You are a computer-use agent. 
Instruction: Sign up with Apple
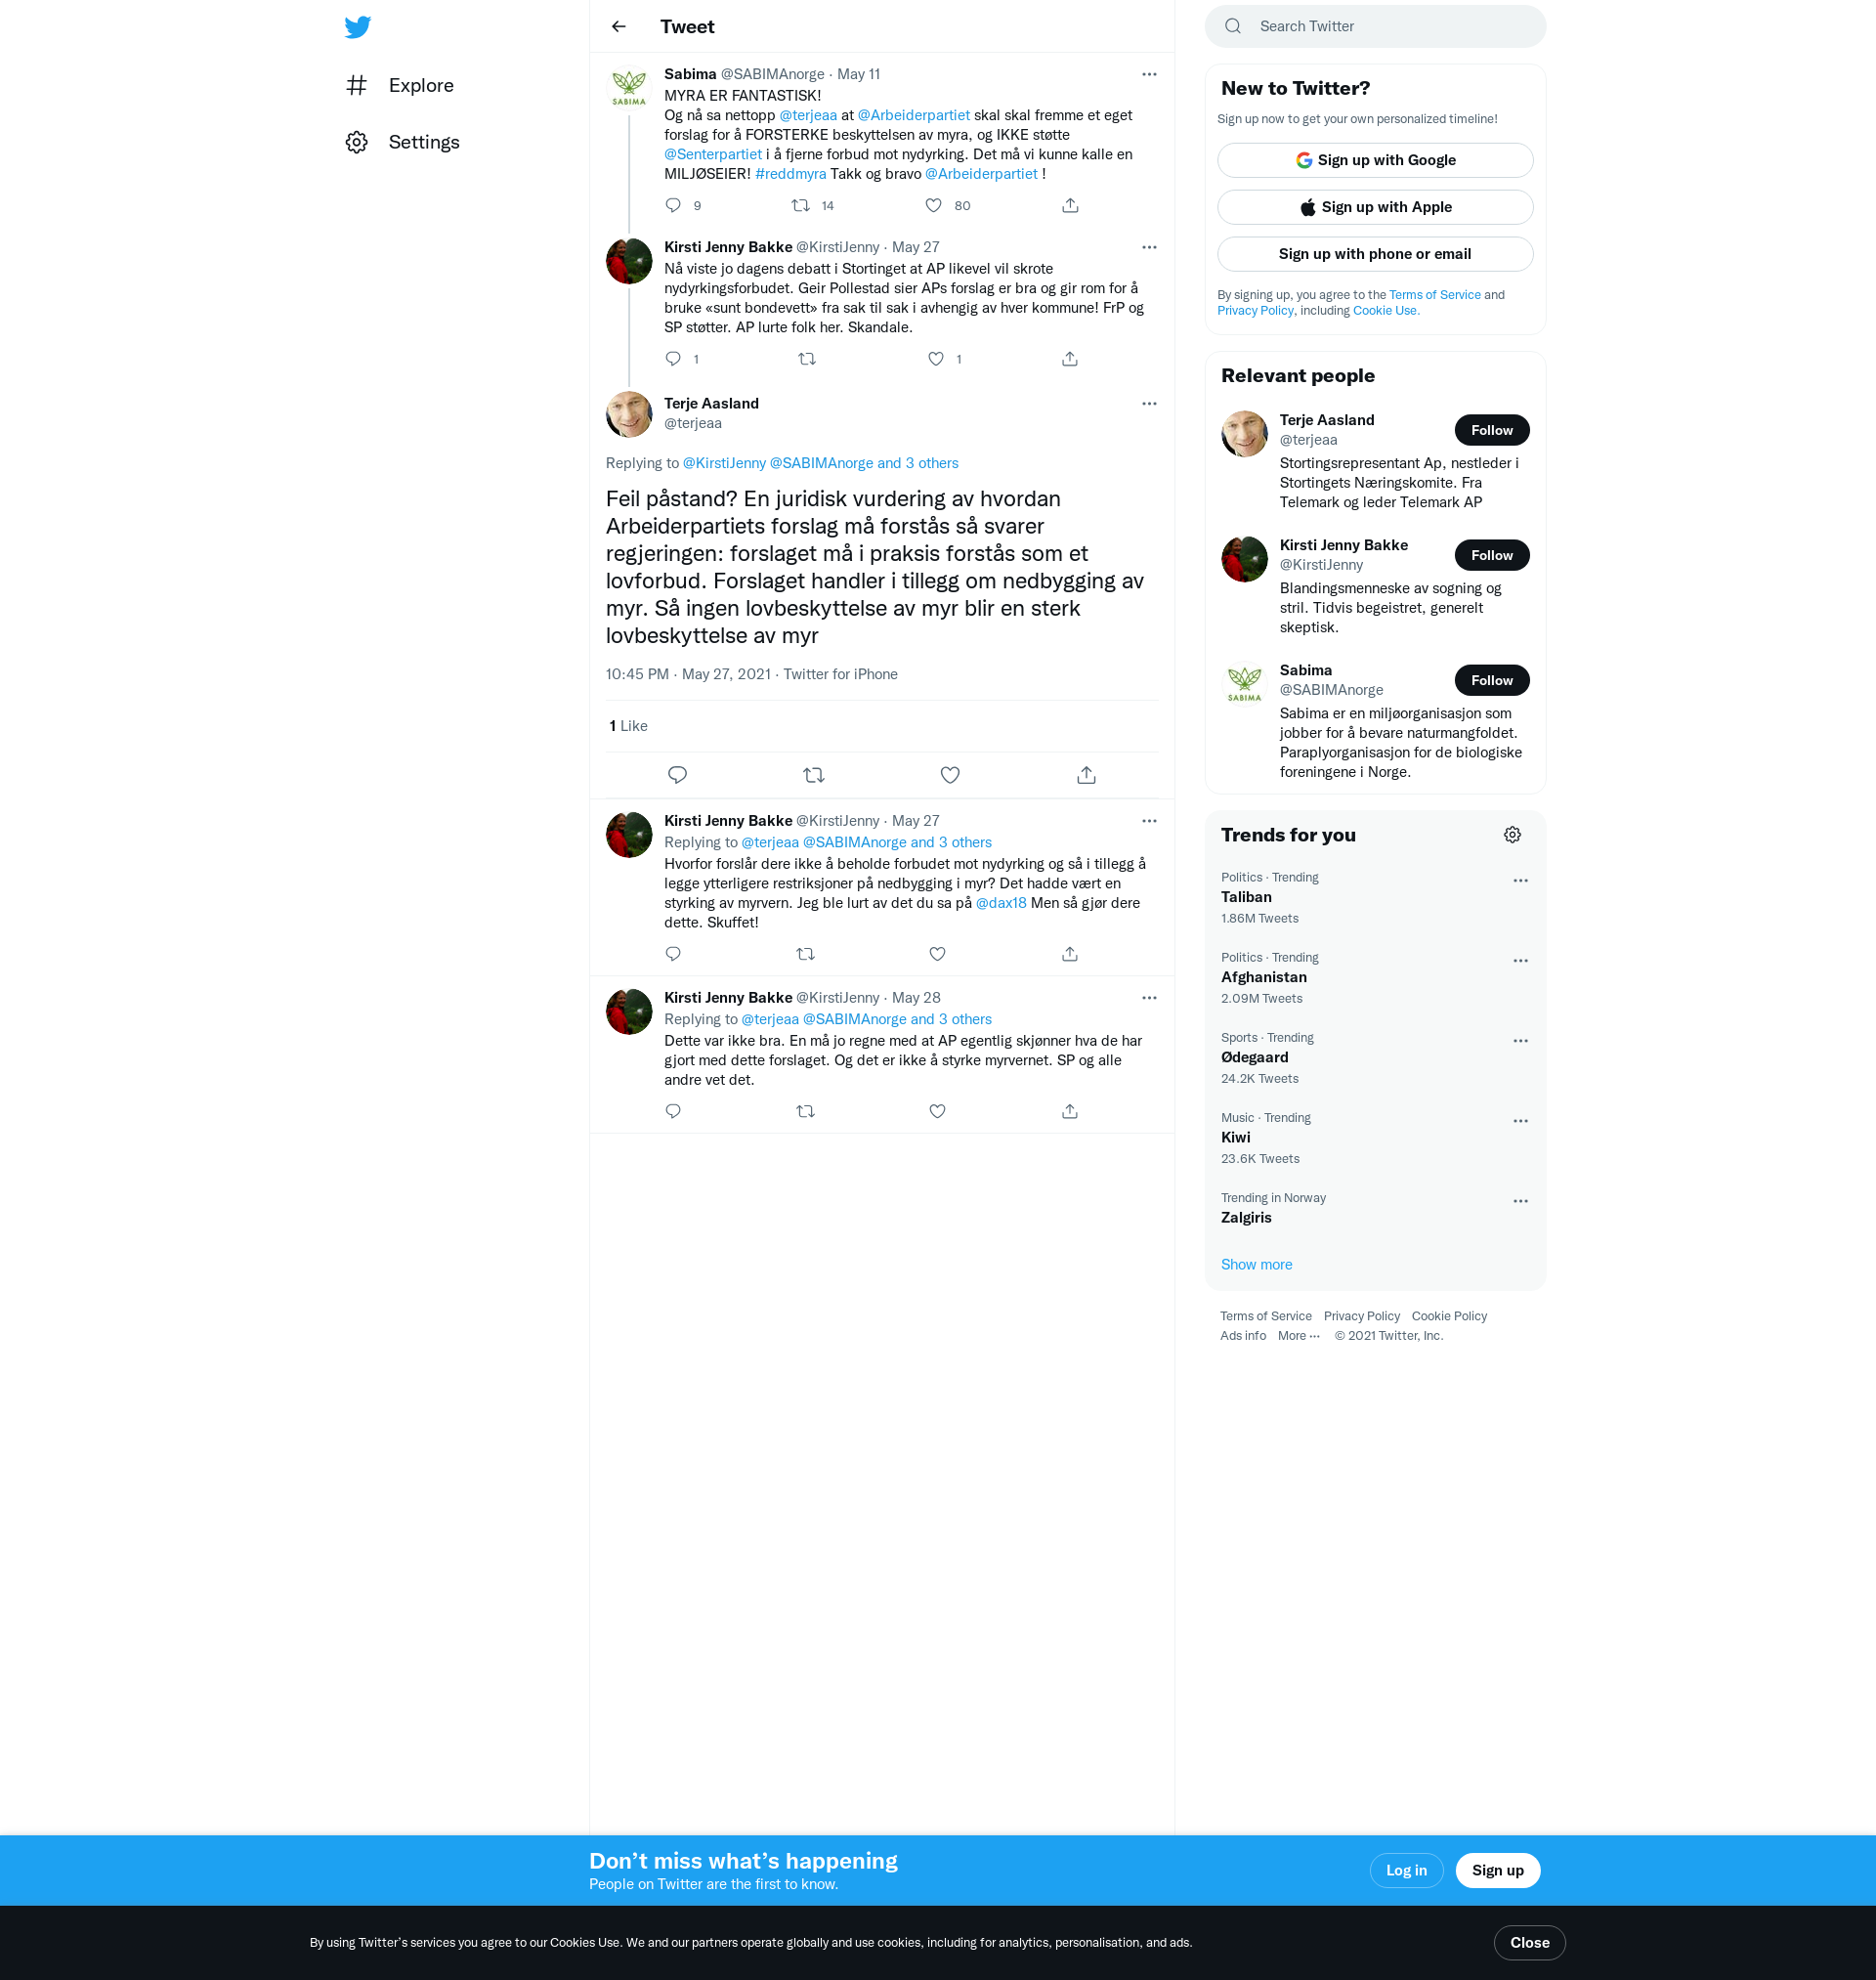(x=1375, y=207)
